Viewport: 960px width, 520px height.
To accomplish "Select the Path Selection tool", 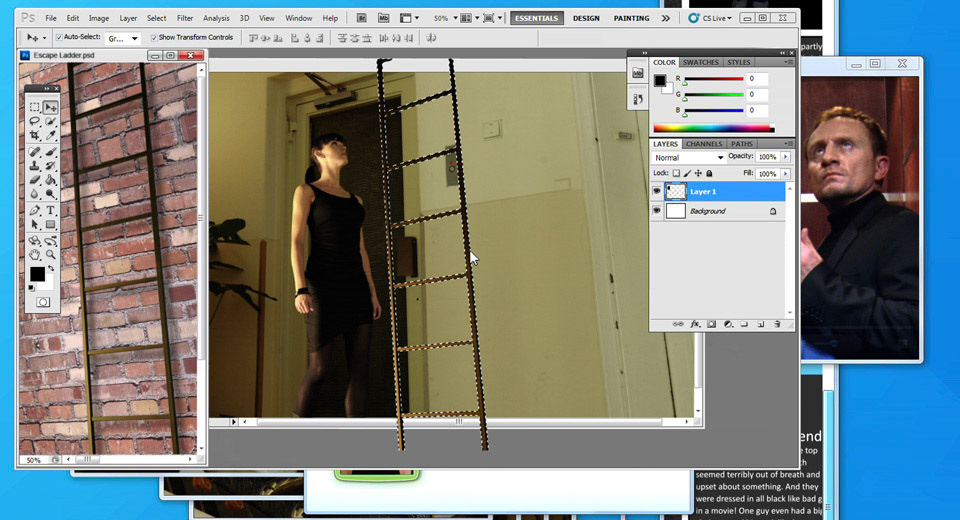I will tap(34, 224).
